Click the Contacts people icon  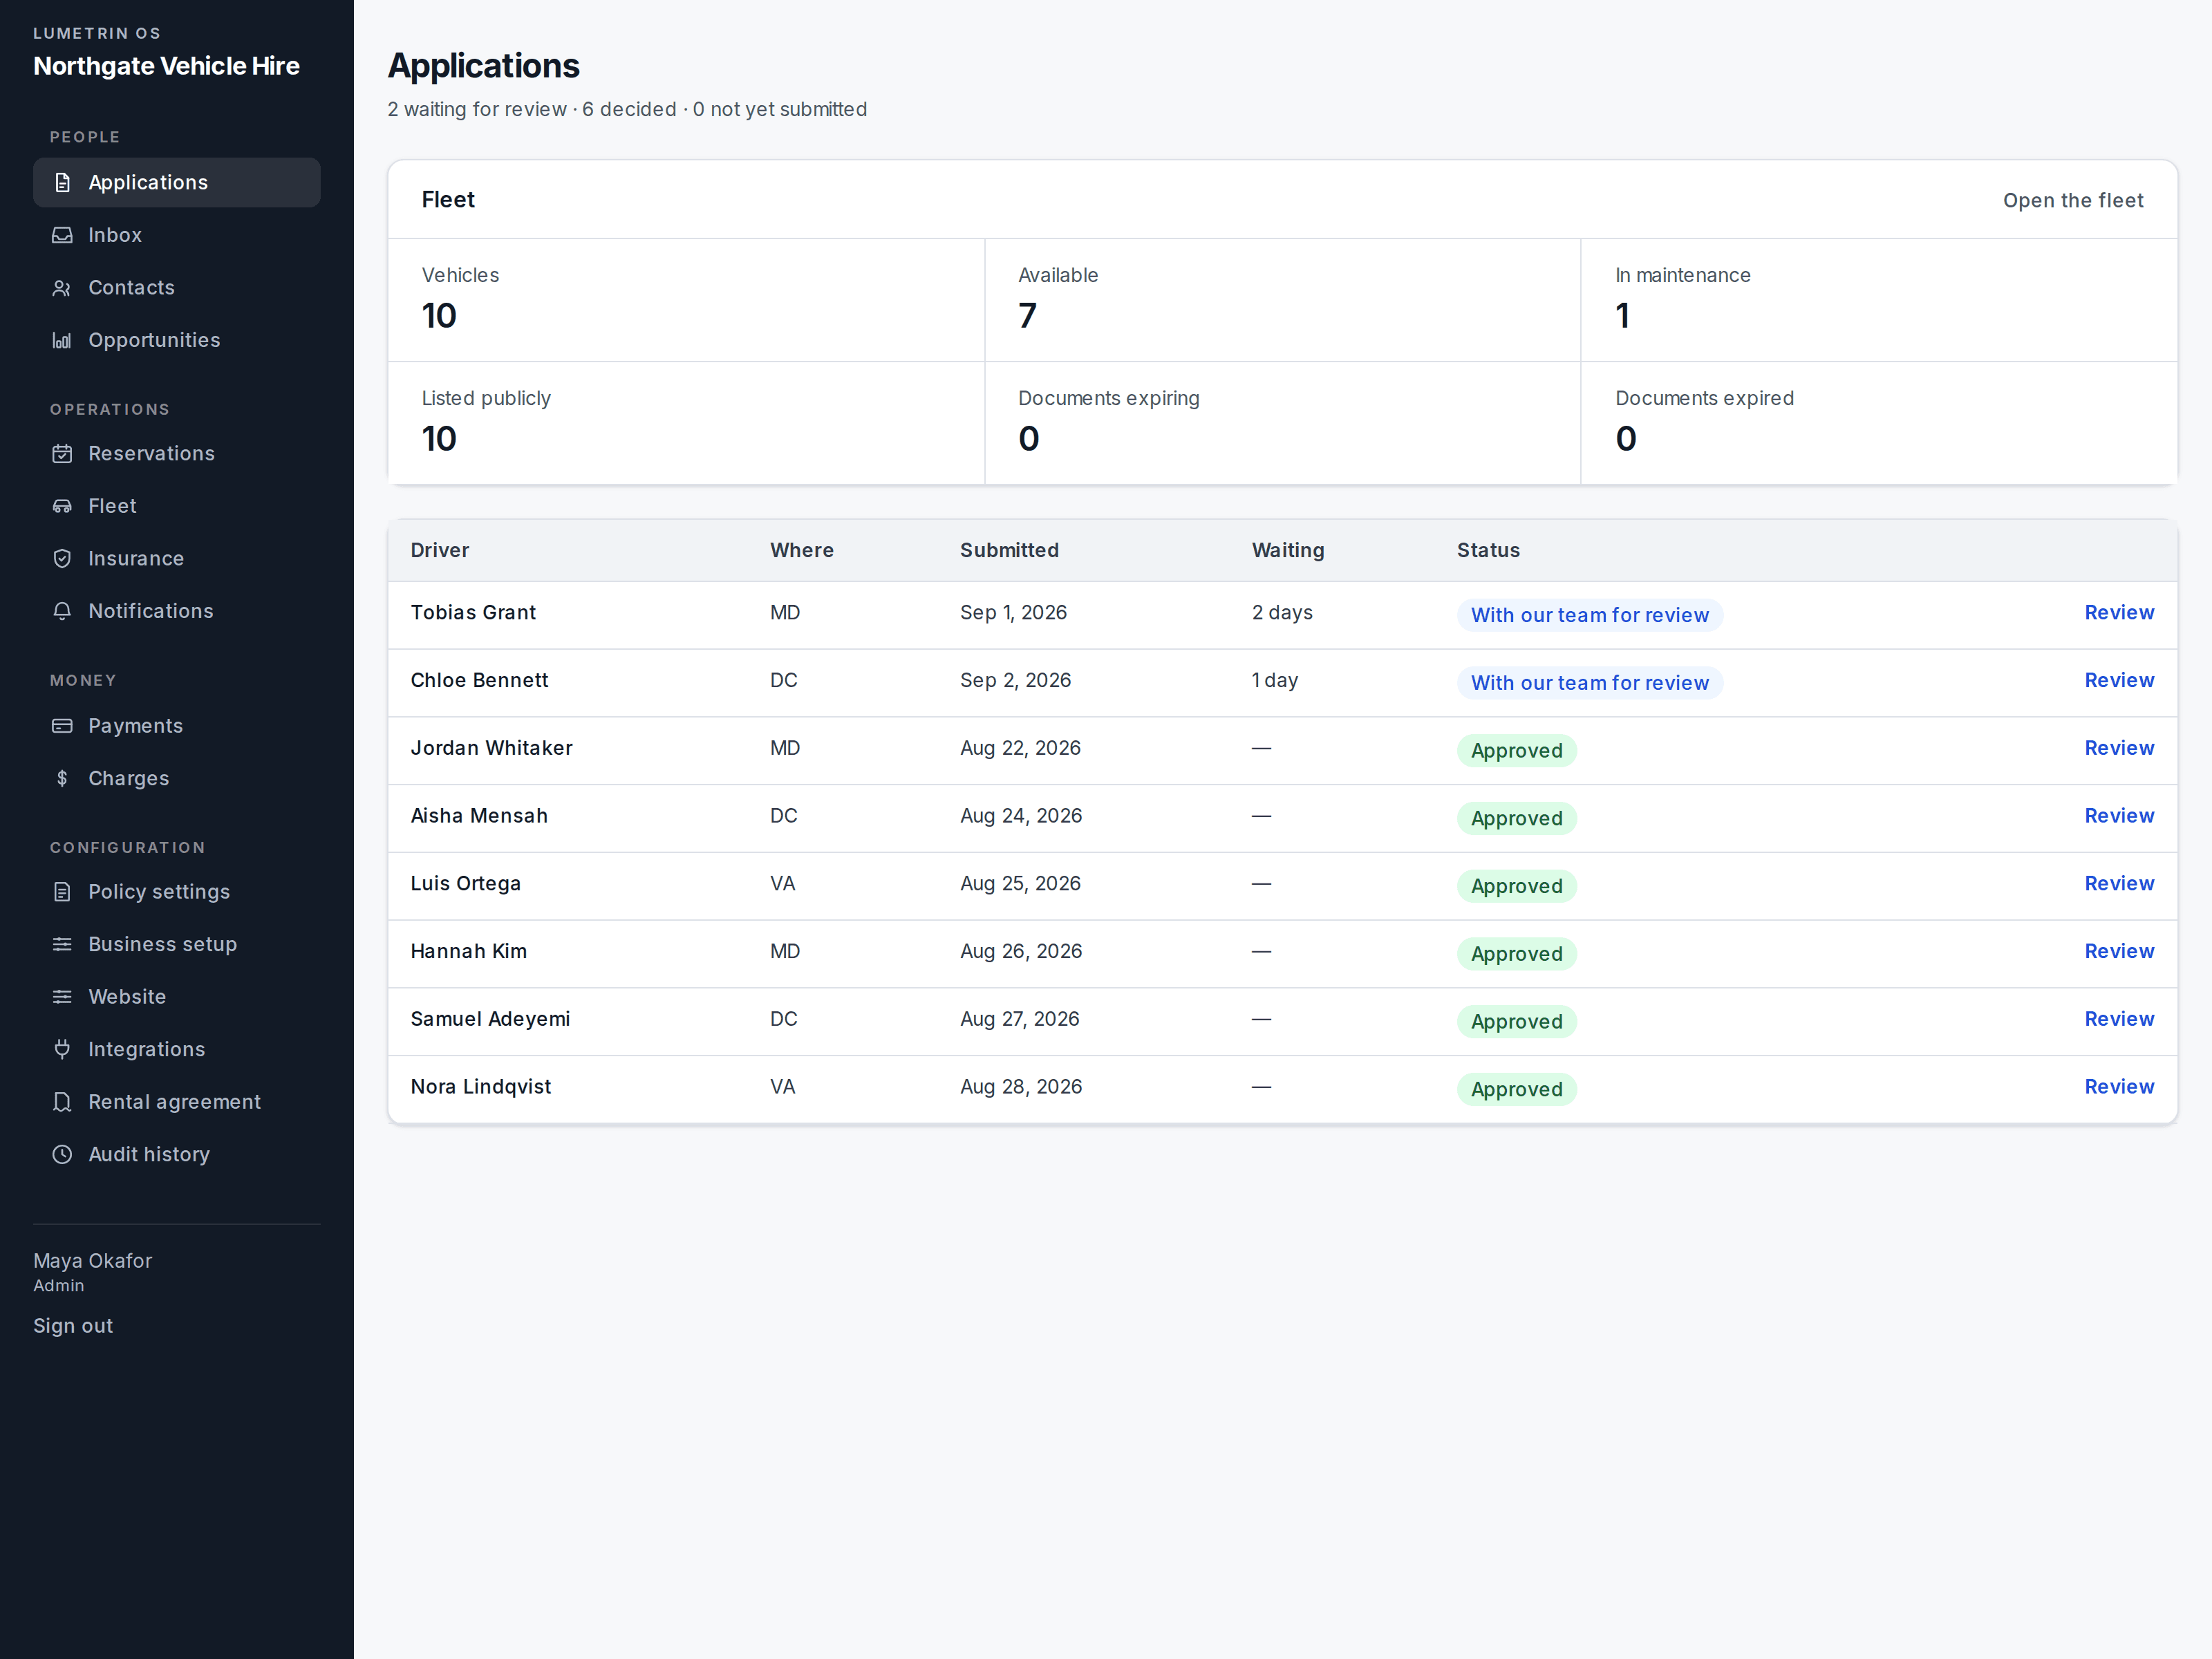pyautogui.click(x=62, y=288)
